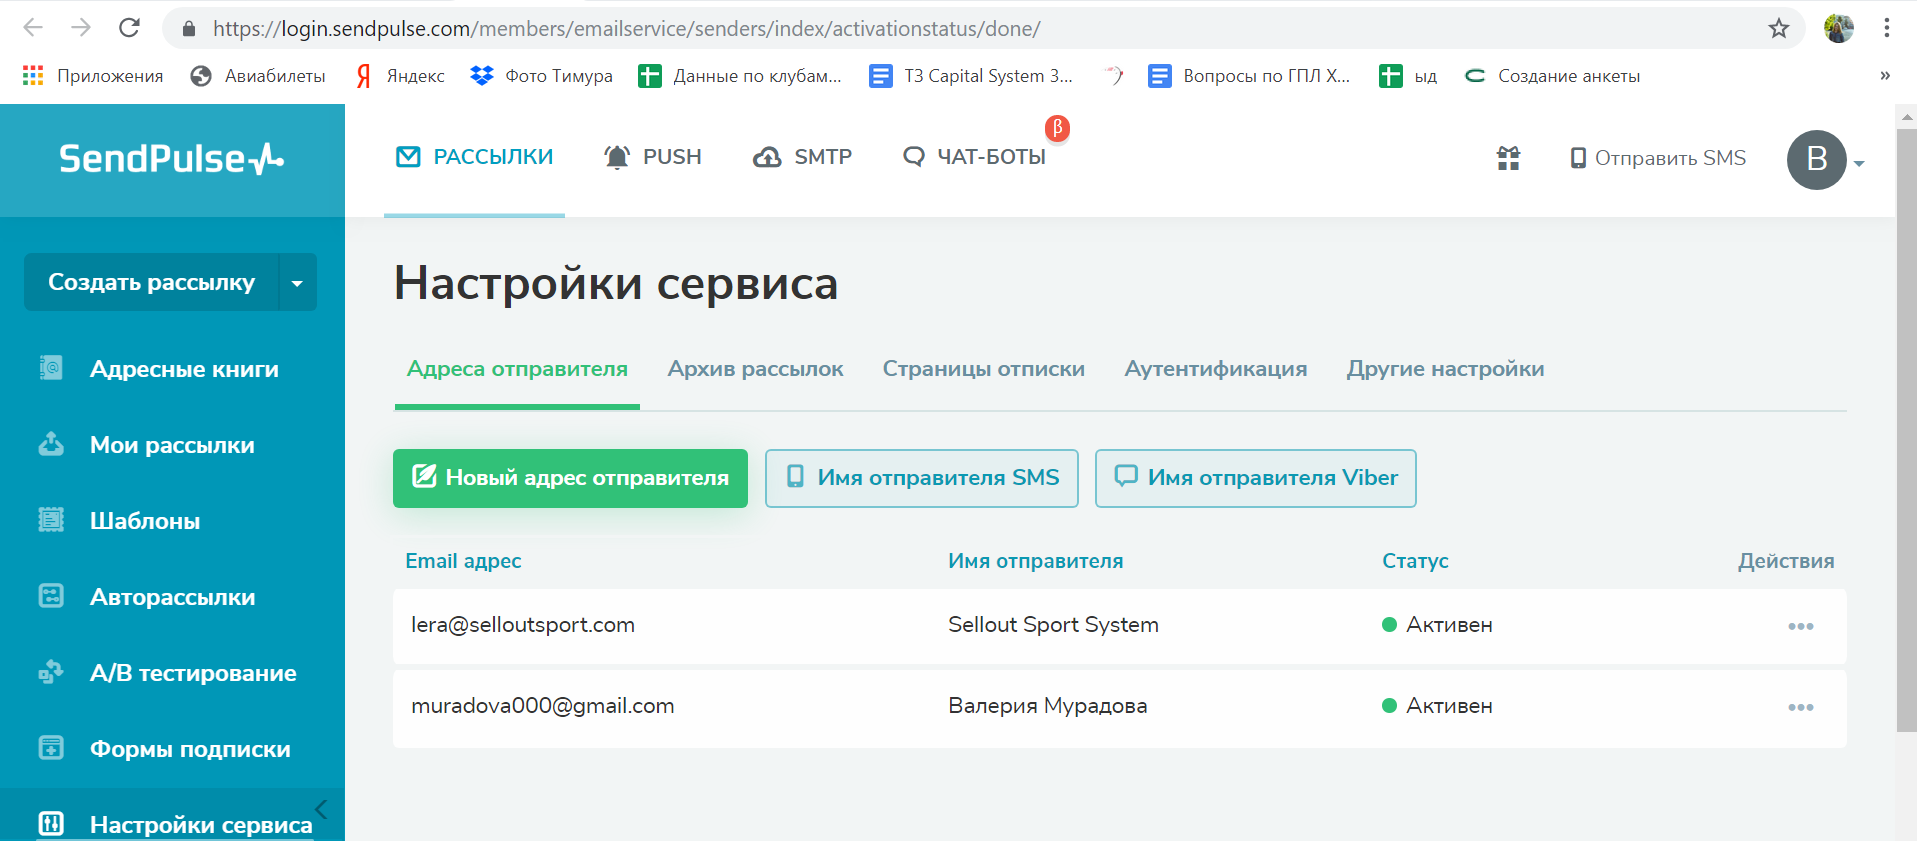Click the Отправить SMS phone link
Screen dimensions: 1917x841
(x=1658, y=158)
